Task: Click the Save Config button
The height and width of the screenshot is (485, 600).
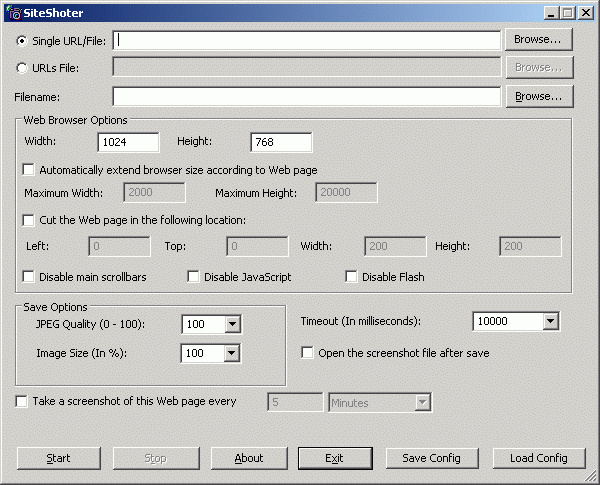Action: (x=432, y=458)
